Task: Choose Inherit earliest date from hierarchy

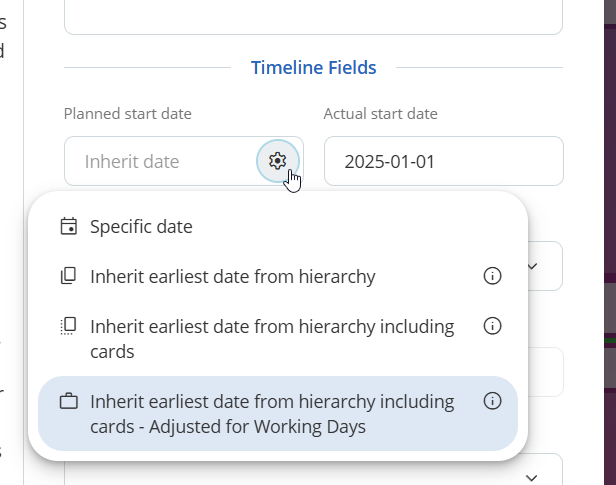Action: click(x=278, y=276)
